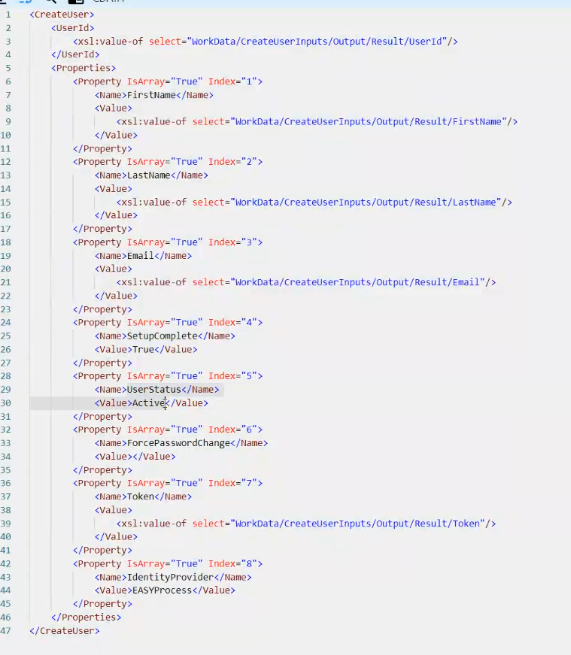
Task: Click the ForcePasswordChange name text
Action: [178, 443]
